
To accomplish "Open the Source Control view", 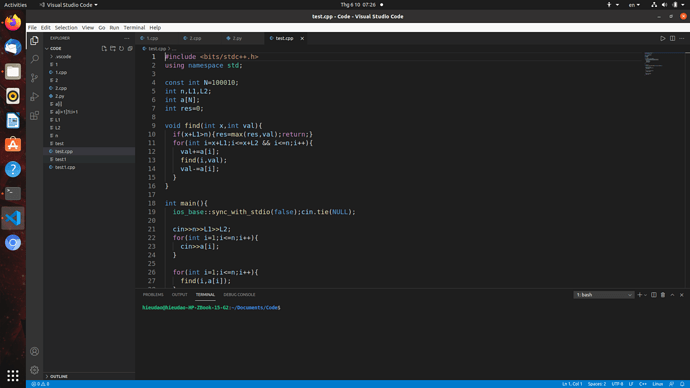I will pos(34,78).
